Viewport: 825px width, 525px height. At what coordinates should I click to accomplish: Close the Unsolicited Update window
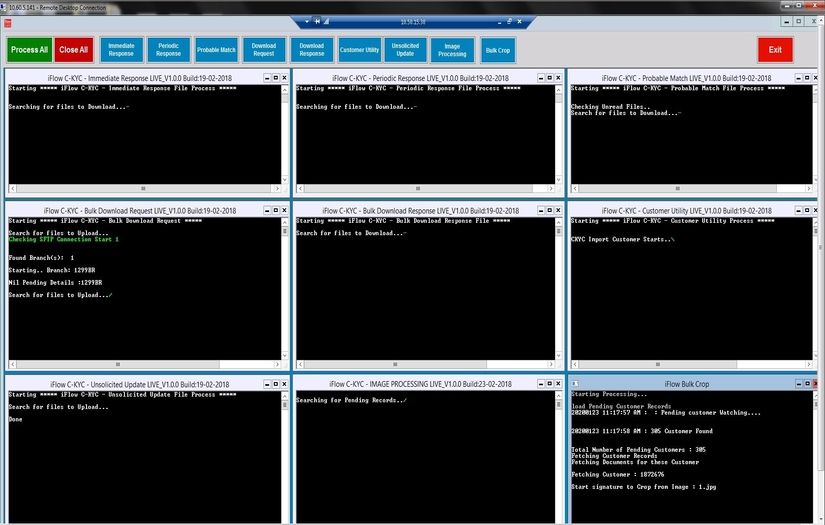click(285, 384)
